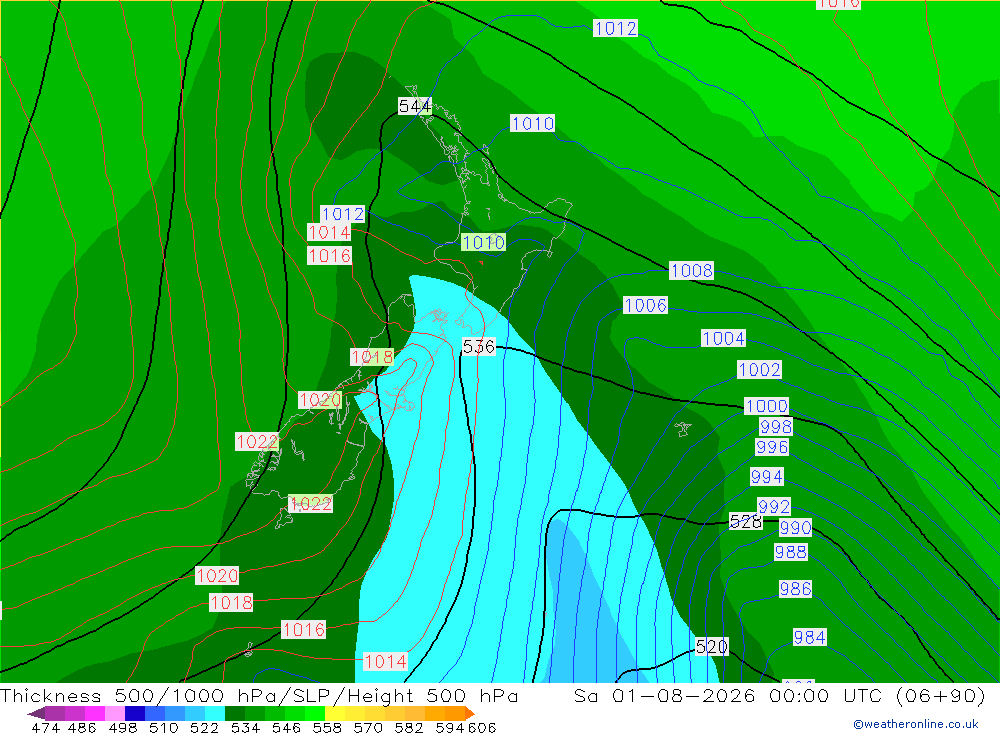Select the darkest green legend swatch above 534
This screenshot has height=733, width=1000.
tap(235, 713)
